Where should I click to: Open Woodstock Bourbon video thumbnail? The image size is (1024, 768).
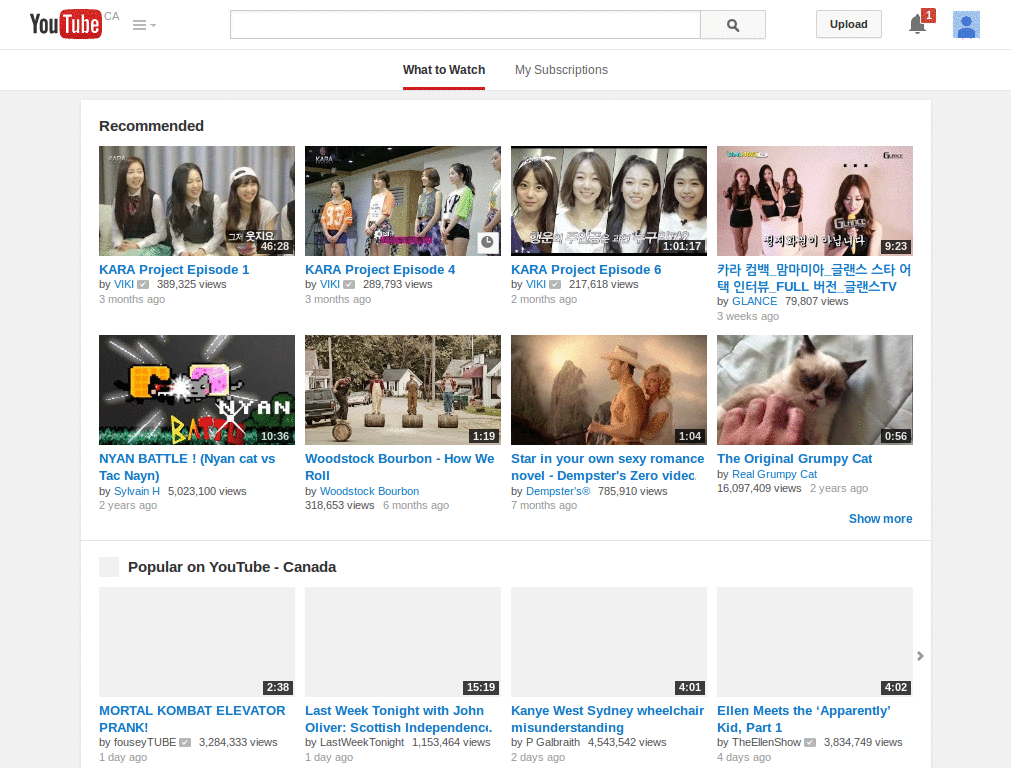point(403,391)
